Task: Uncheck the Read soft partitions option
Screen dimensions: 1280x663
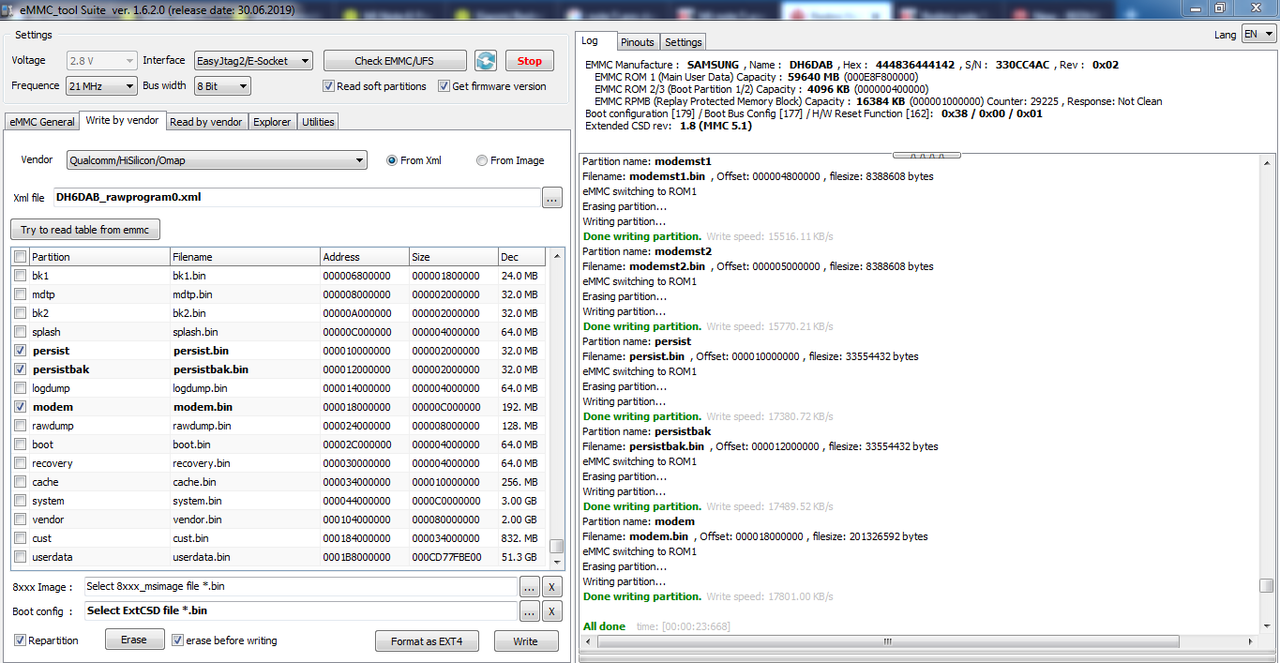Action: 329,86
